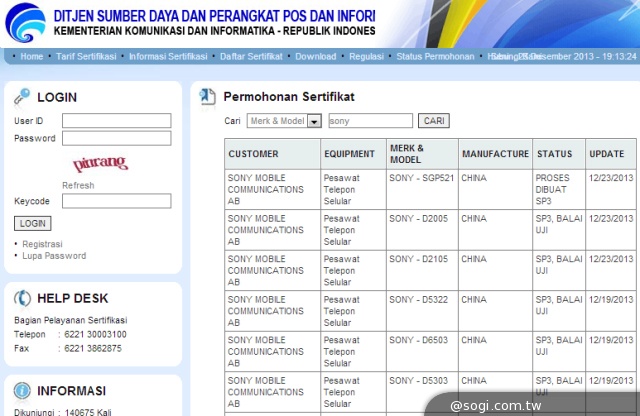Click the Kominfo logo in header
This screenshot has width=640, height=416.
22,21
